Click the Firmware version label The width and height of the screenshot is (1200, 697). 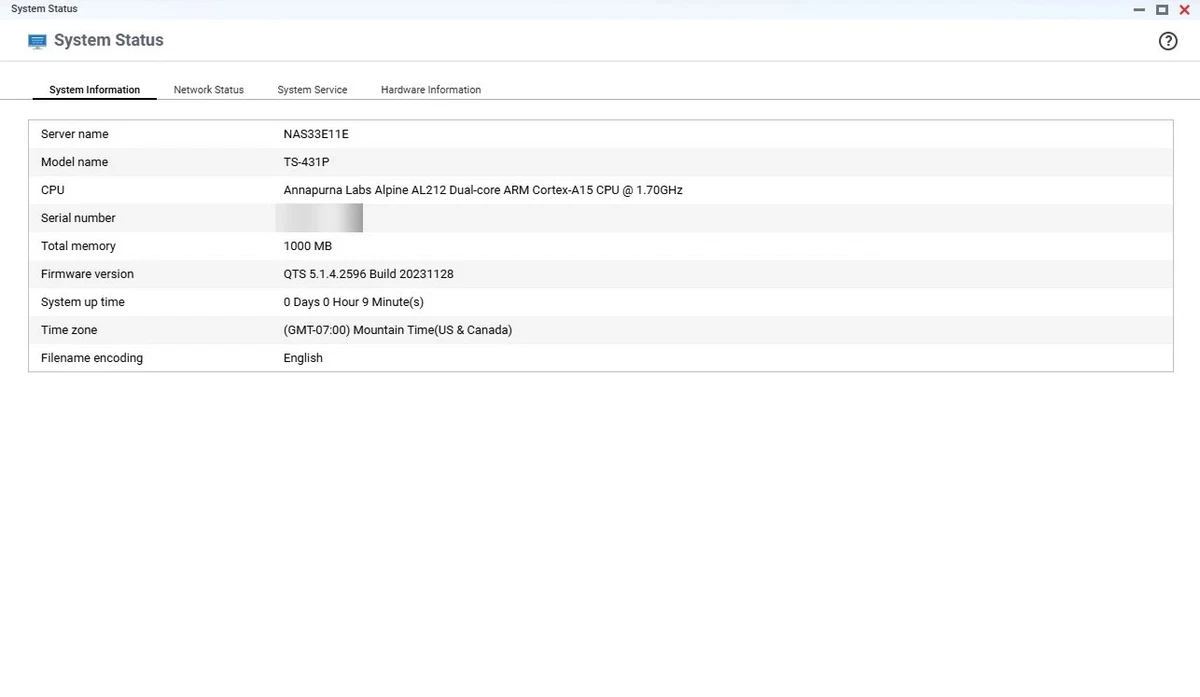click(87, 274)
